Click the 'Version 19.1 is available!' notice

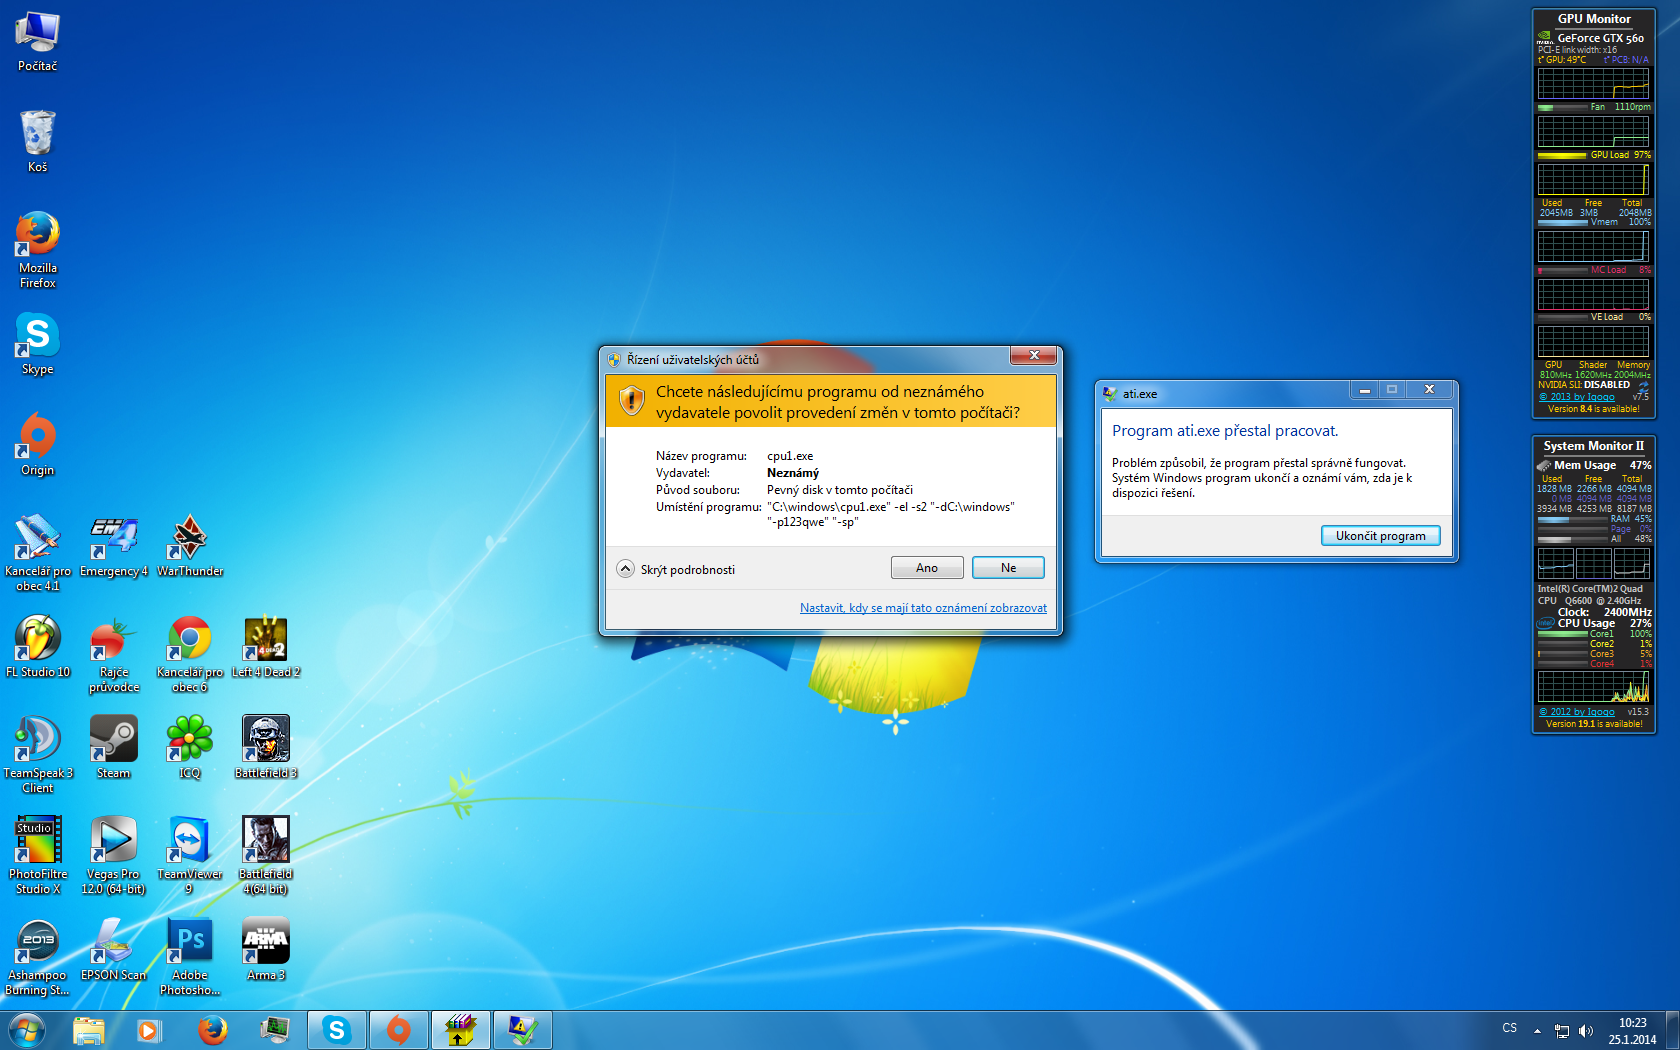1594,724
